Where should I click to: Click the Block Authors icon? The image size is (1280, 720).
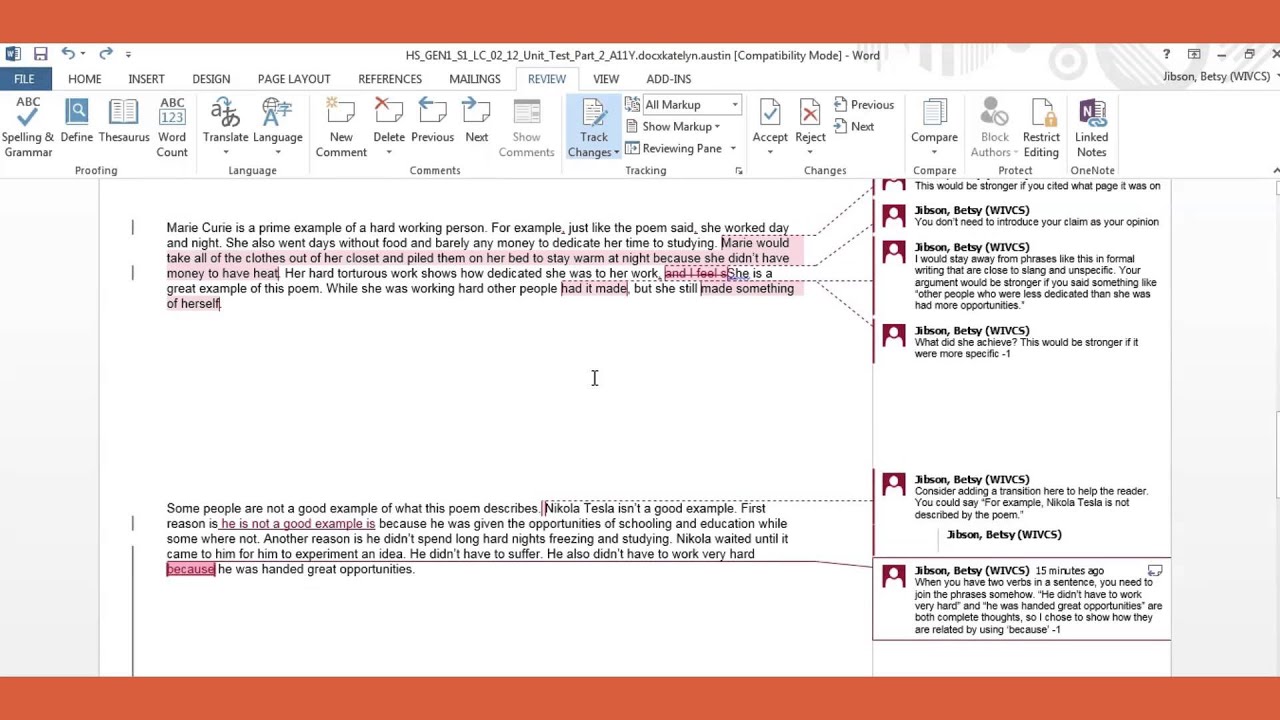coord(994,113)
